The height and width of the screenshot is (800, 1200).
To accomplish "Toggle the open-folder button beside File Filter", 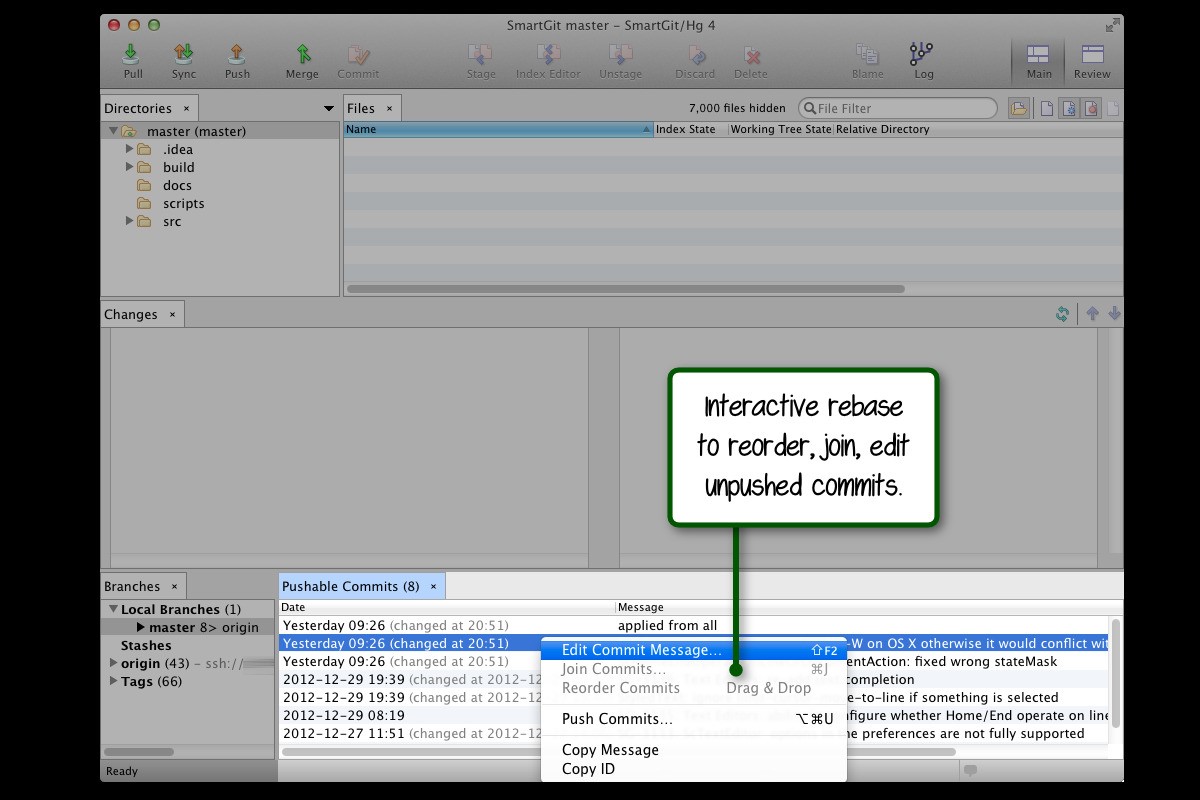I will [x=1018, y=108].
